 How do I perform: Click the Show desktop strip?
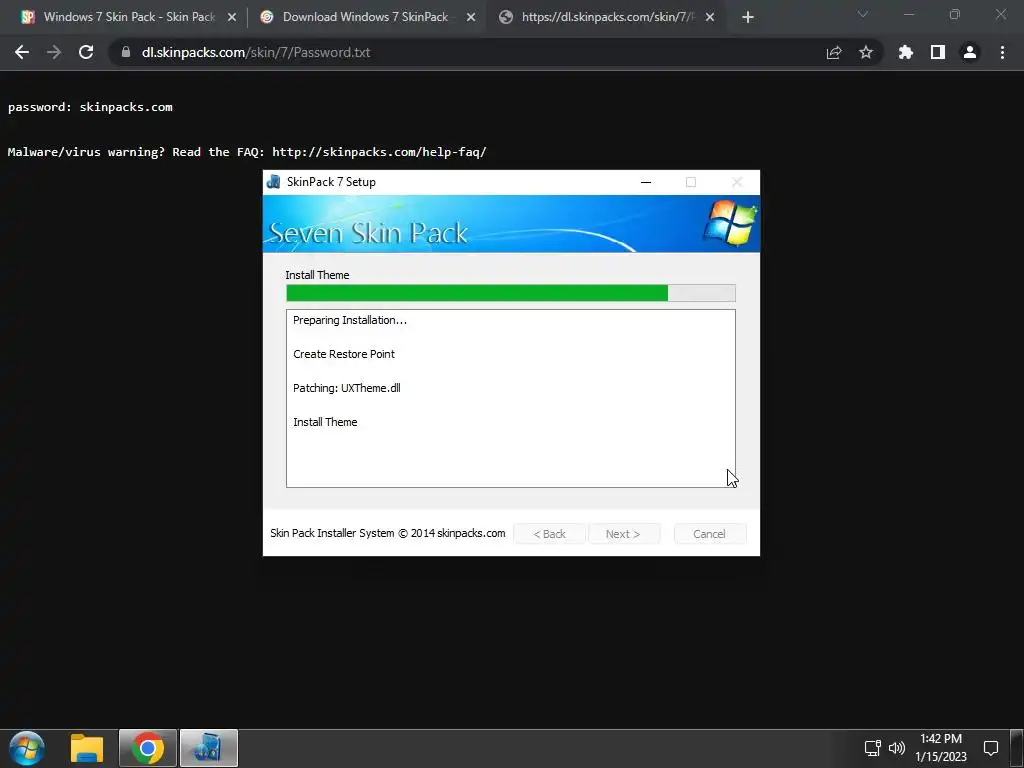(x=1017, y=748)
